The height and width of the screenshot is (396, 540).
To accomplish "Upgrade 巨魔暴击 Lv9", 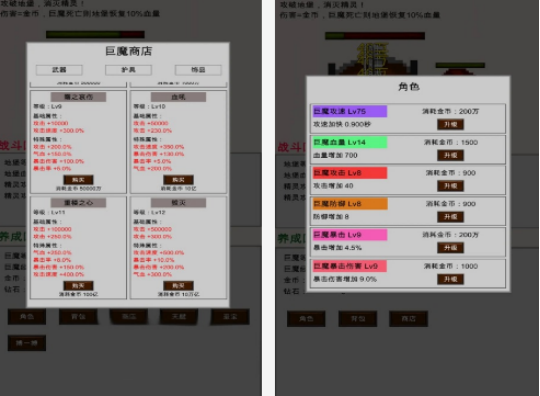I will pos(450,248).
